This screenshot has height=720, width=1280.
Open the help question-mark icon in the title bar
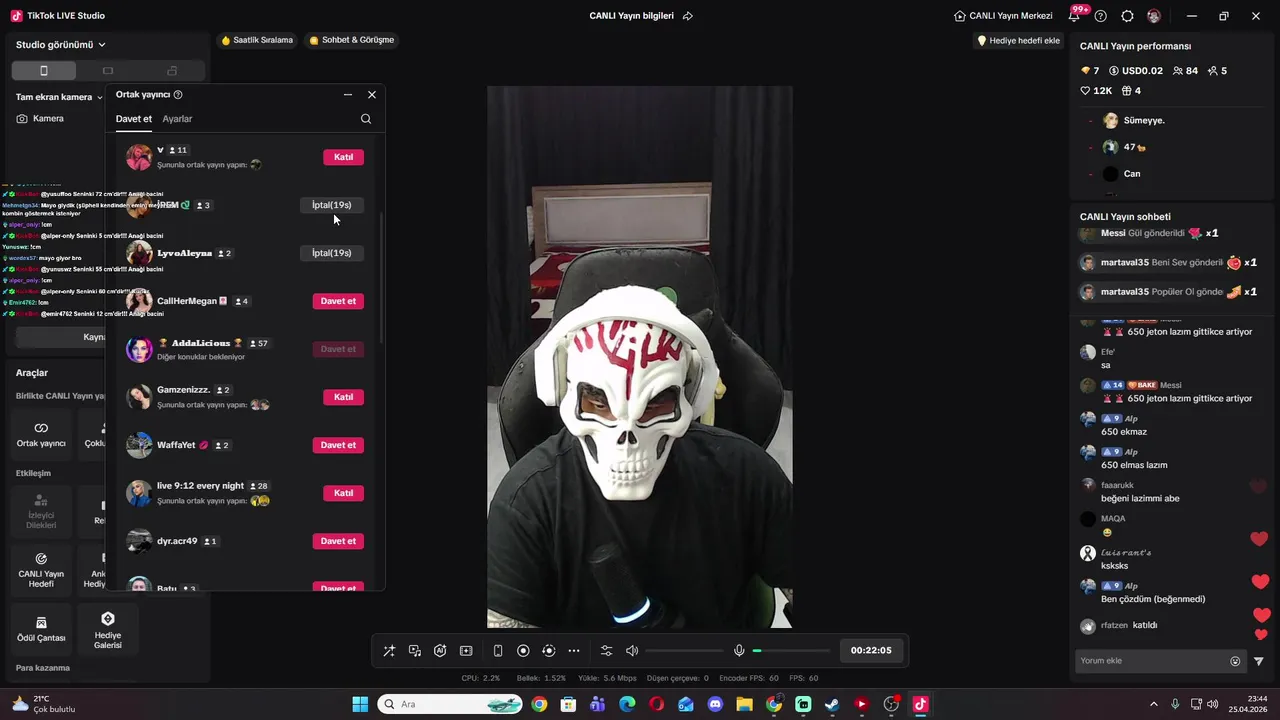pyautogui.click(x=1101, y=16)
